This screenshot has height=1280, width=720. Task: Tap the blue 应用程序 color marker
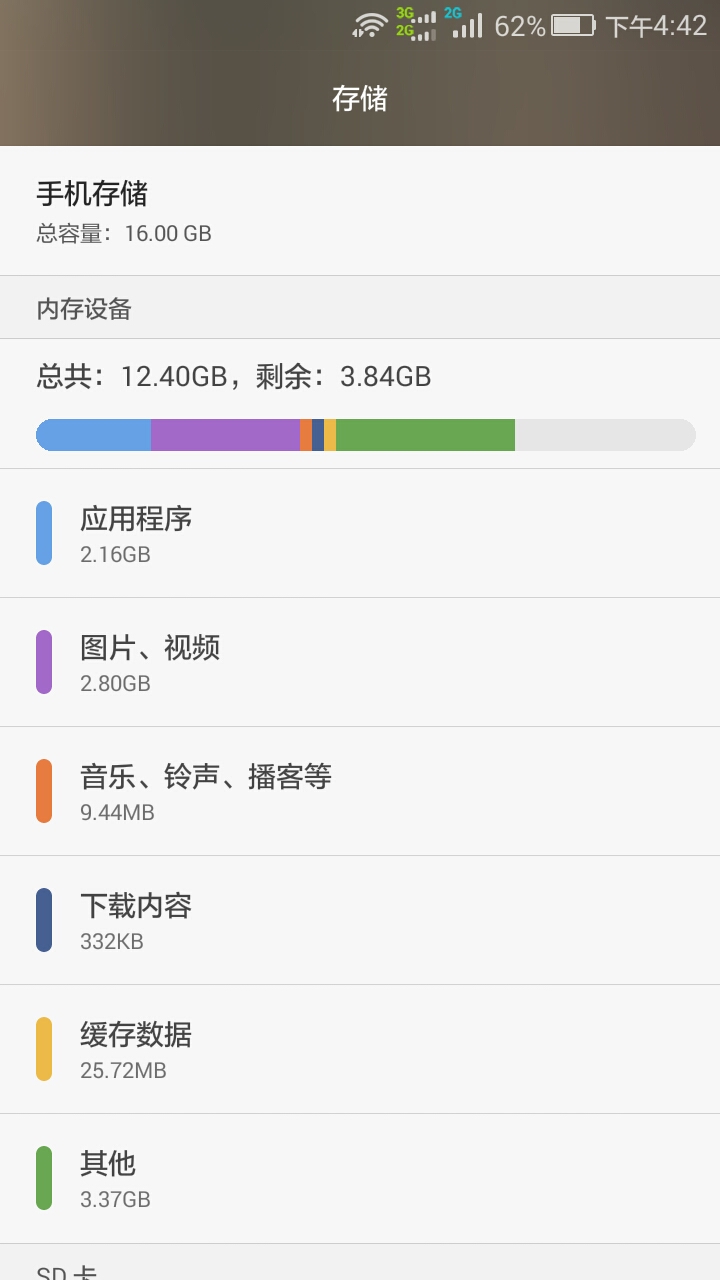pyautogui.click(x=44, y=533)
